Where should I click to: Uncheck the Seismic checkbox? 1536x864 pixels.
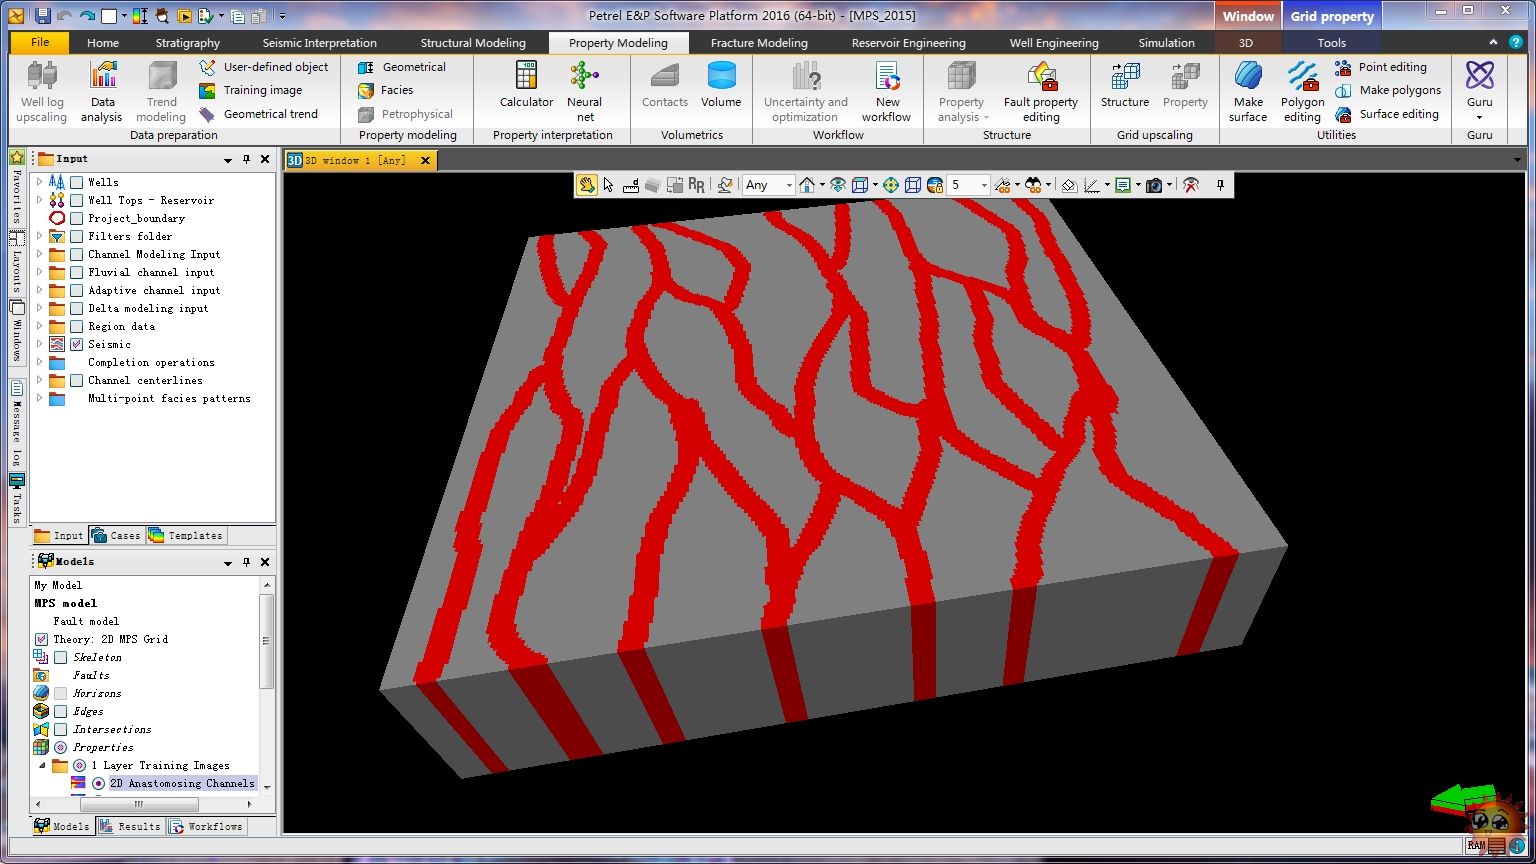pyautogui.click(x=77, y=344)
